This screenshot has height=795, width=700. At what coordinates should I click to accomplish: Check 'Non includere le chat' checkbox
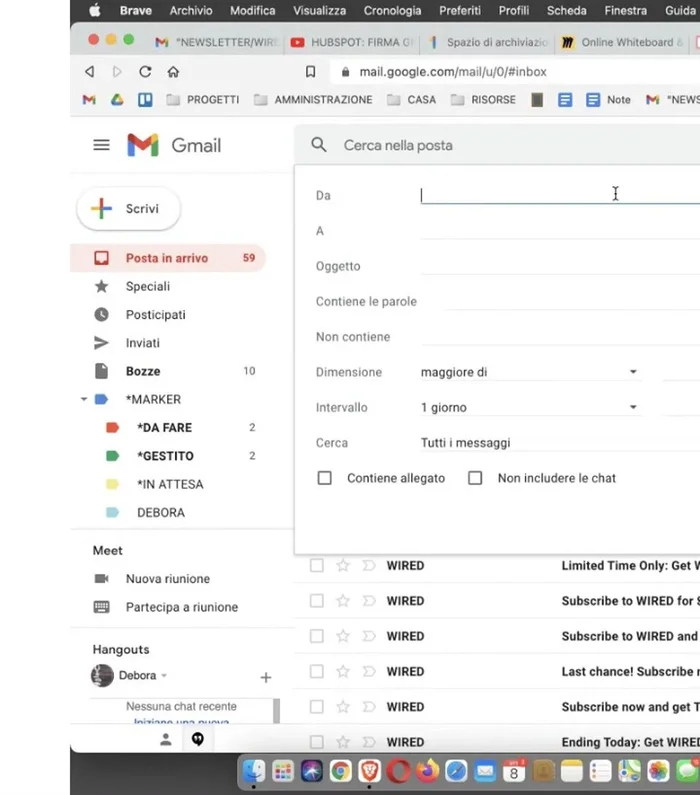pos(475,478)
